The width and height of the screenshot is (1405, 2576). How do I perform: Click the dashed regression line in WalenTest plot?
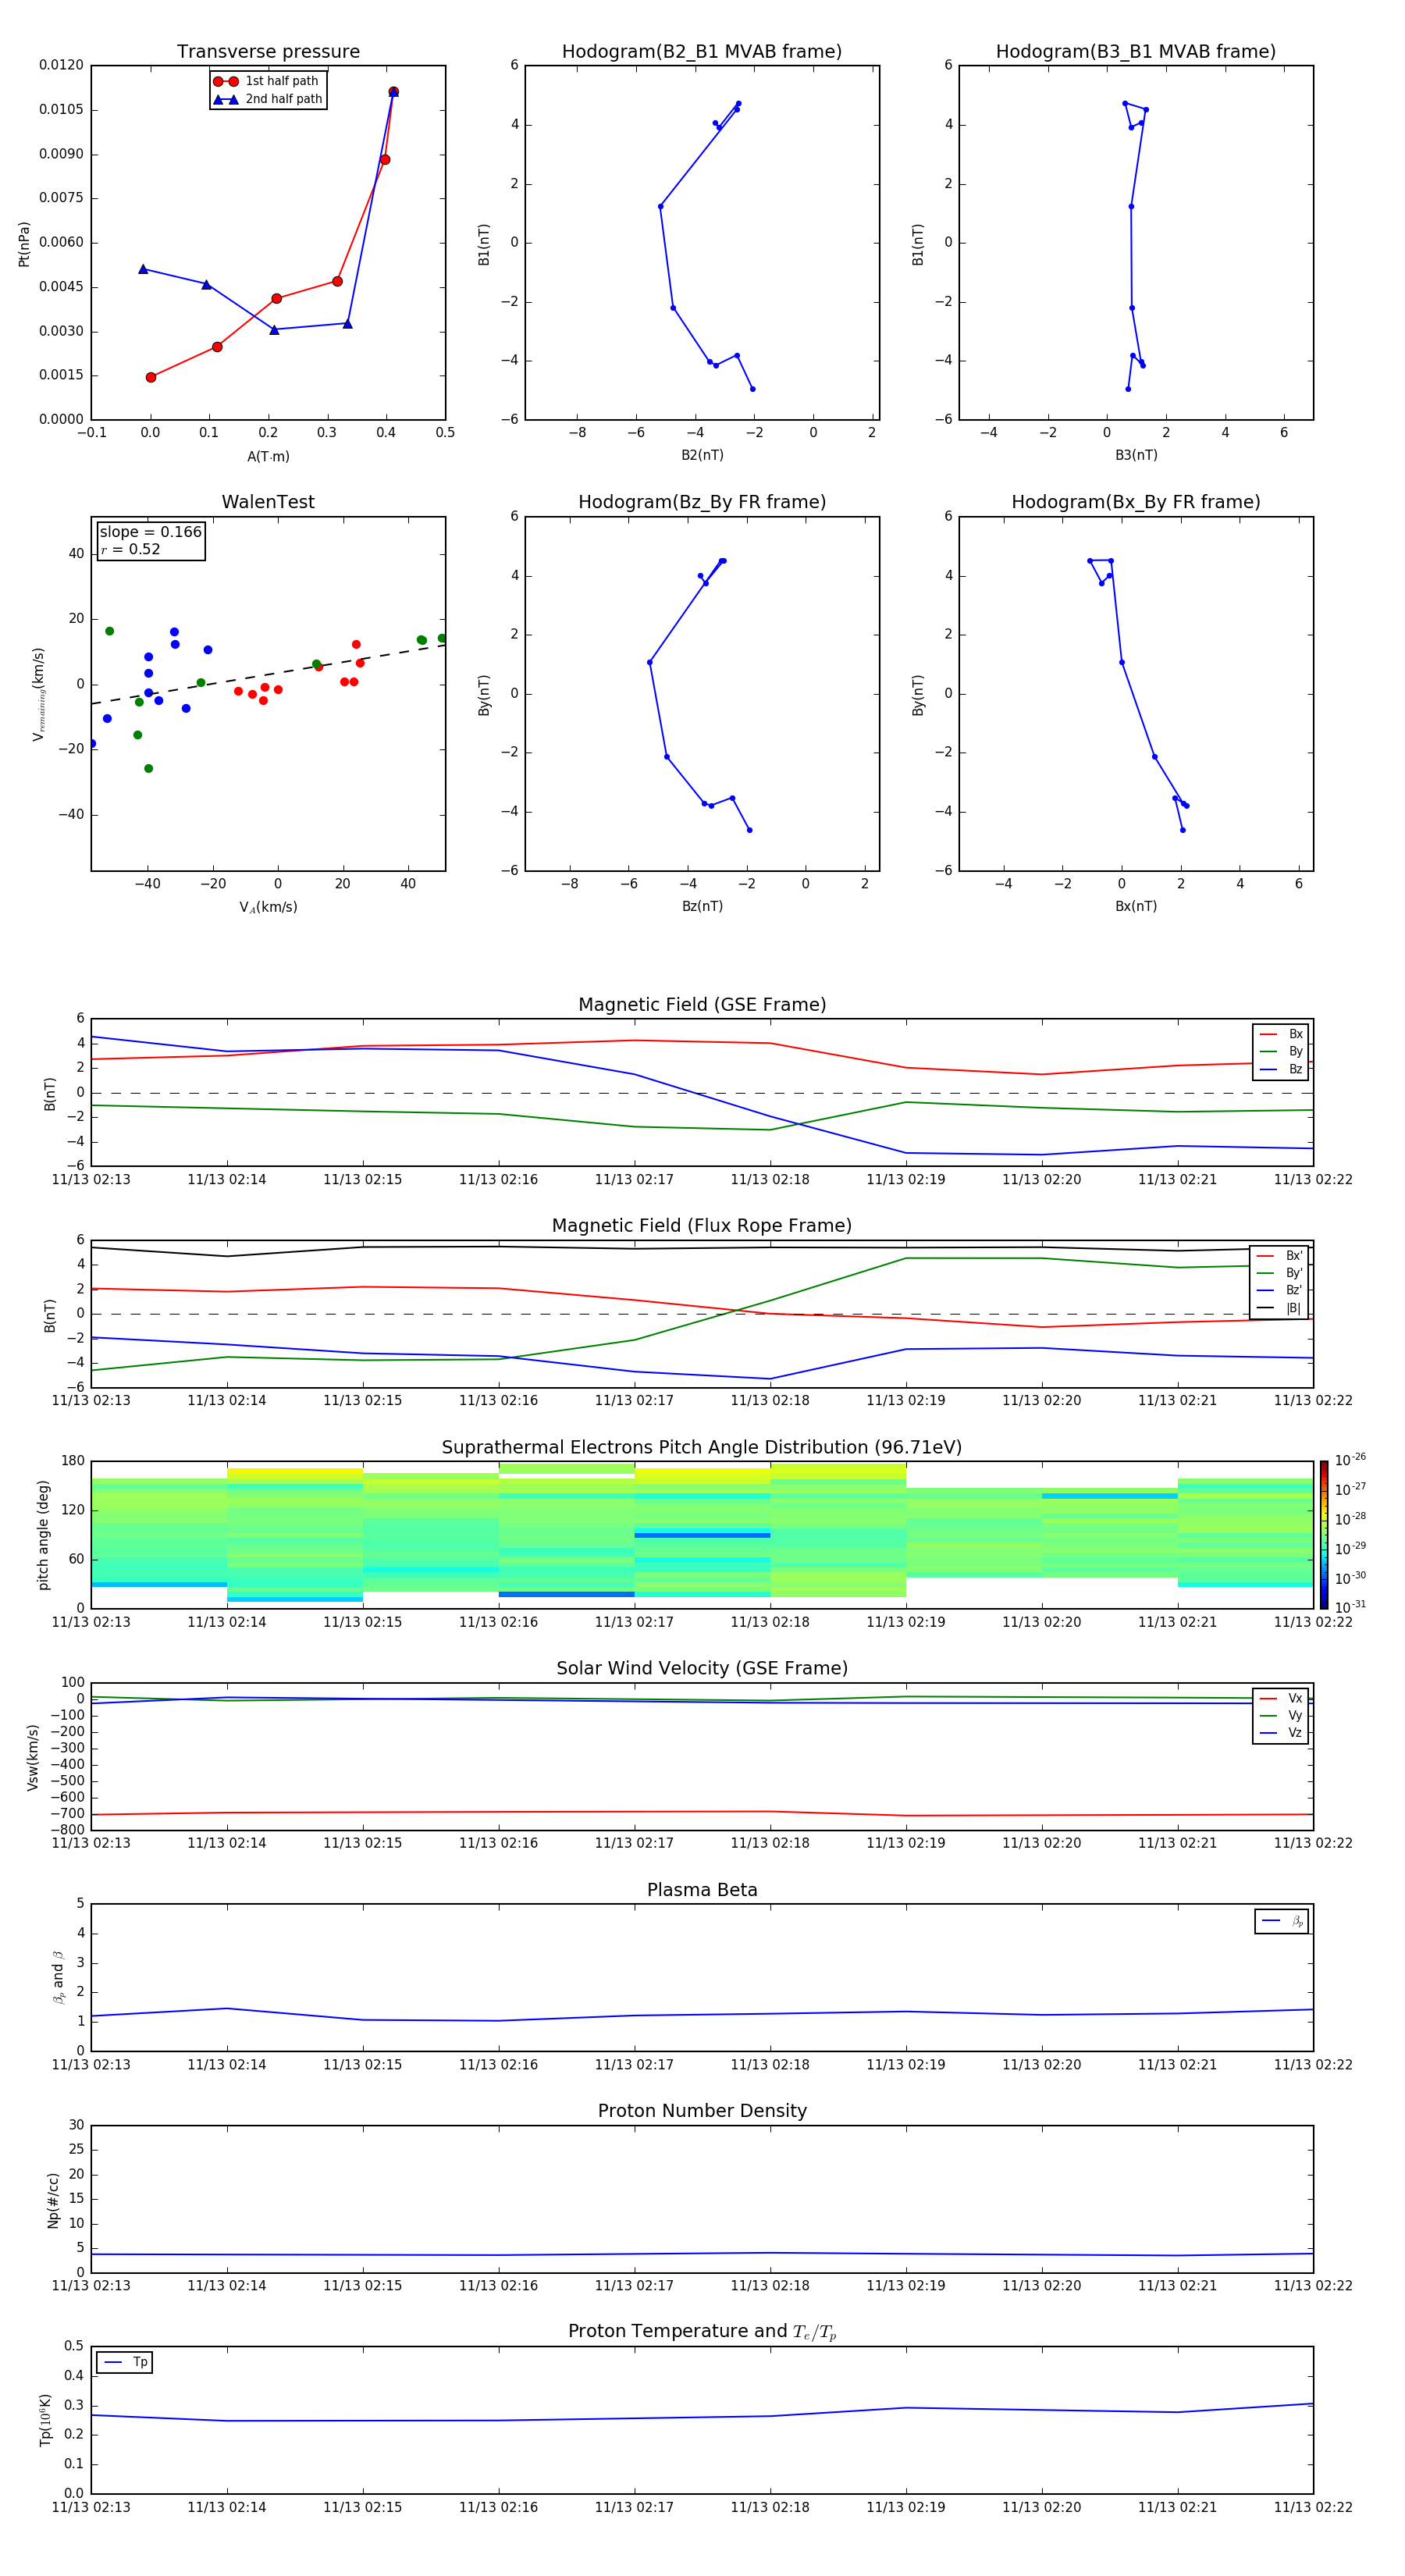pyautogui.click(x=268, y=674)
